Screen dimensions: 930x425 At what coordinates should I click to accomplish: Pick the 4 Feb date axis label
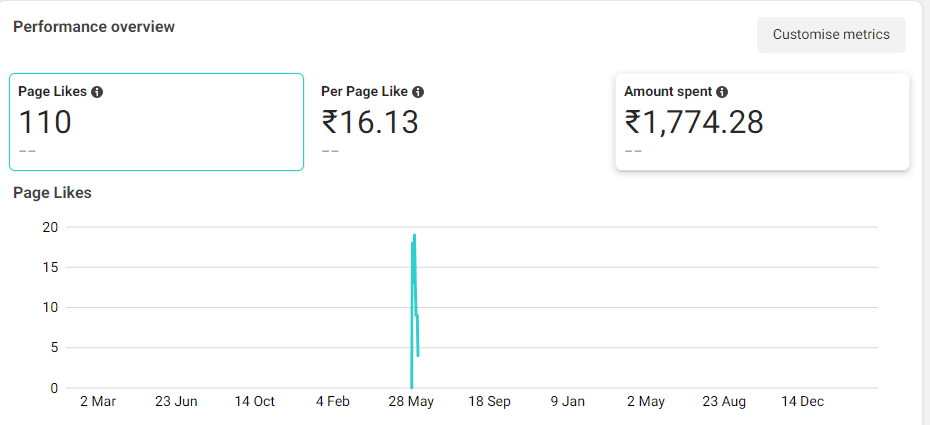click(x=333, y=401)
